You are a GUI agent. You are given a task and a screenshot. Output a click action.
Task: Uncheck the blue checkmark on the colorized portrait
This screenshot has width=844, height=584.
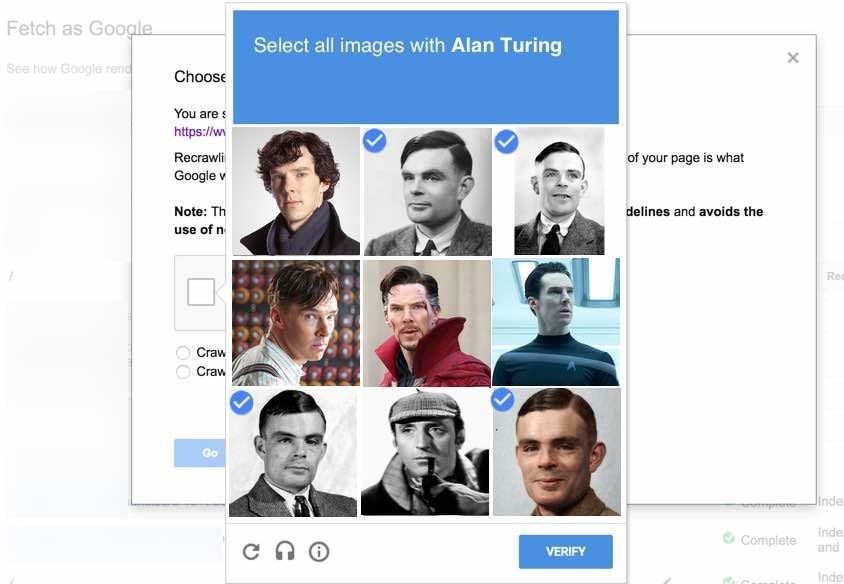(x=503, y=400)
